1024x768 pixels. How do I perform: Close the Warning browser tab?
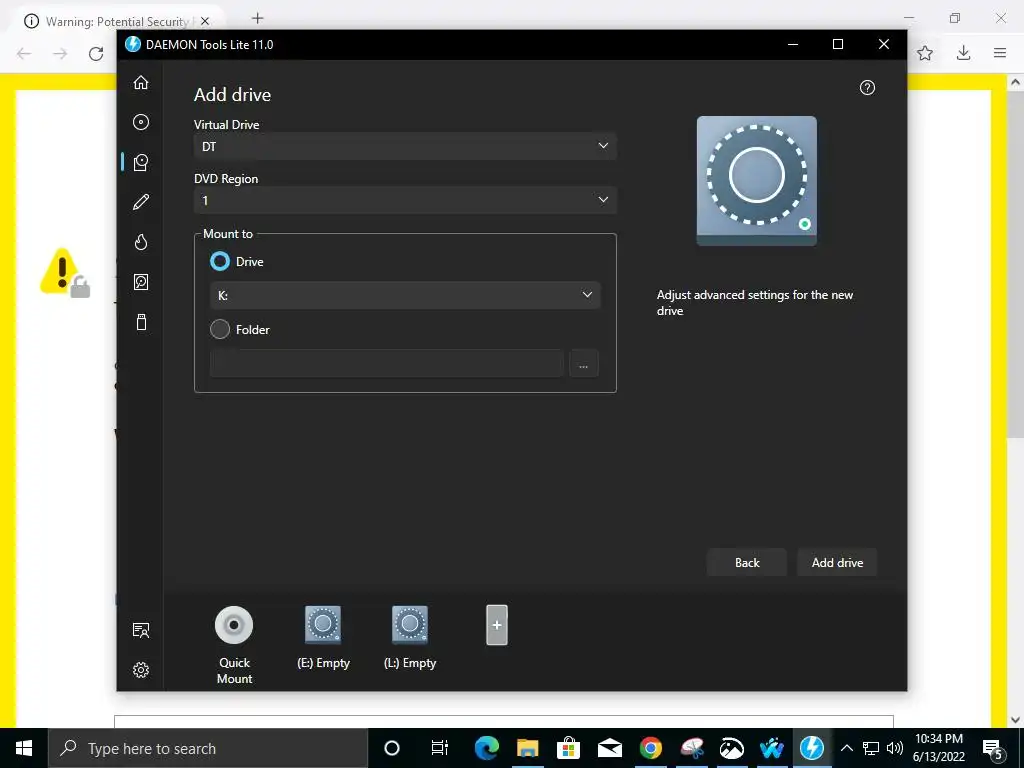[x=205, y=21]
